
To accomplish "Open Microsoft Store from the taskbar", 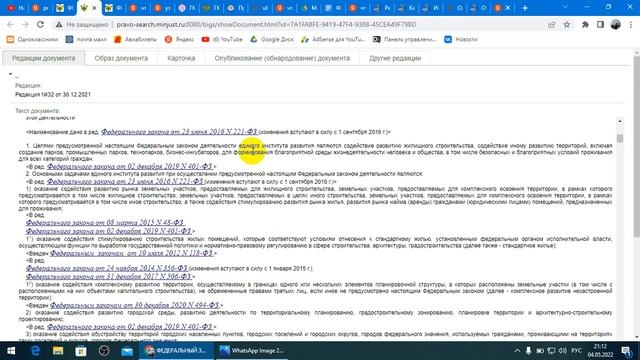I will point(81,351).
